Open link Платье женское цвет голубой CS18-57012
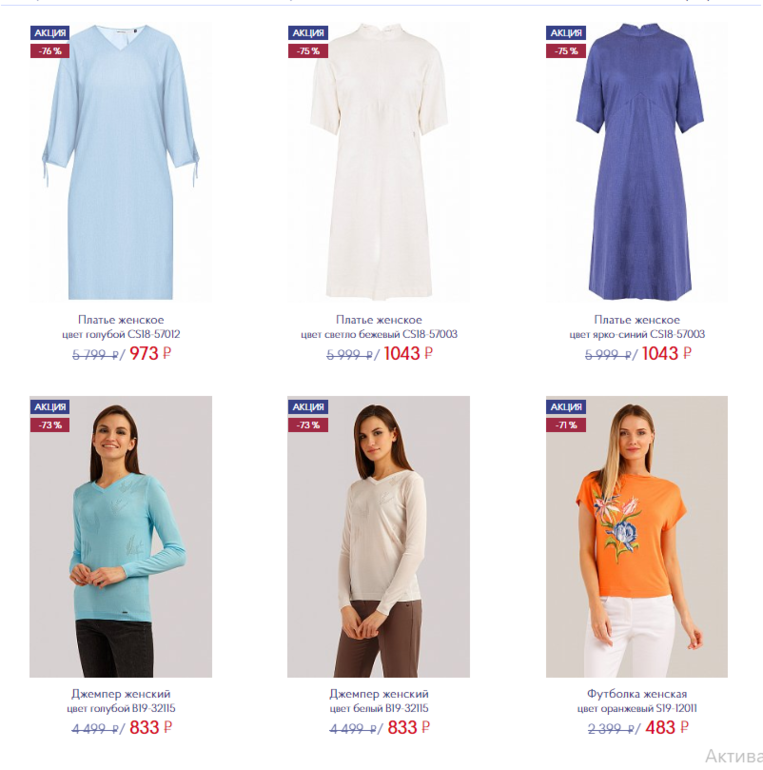The image size is (763, 770). pos(121,327)
